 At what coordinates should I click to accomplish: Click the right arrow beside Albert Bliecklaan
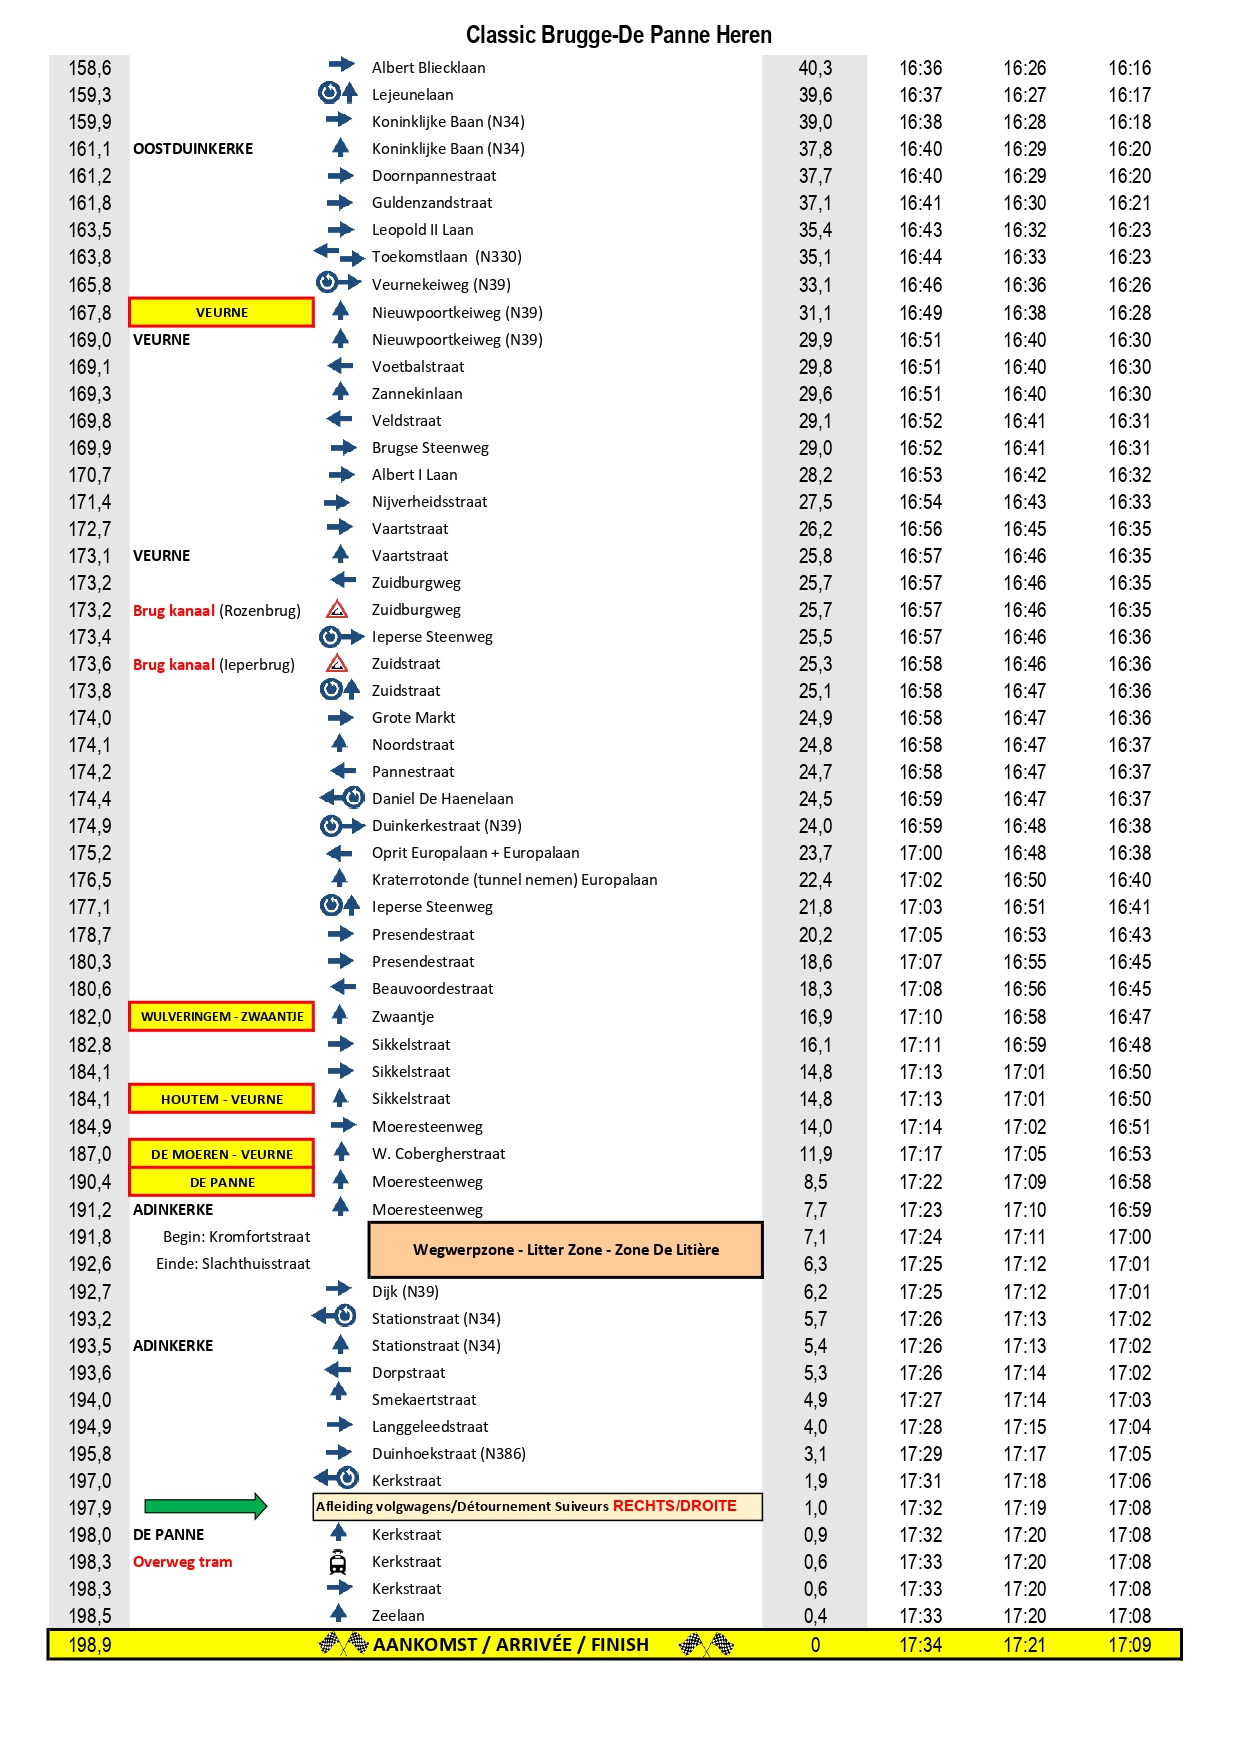pyautogui.click(x=341, y=65)
